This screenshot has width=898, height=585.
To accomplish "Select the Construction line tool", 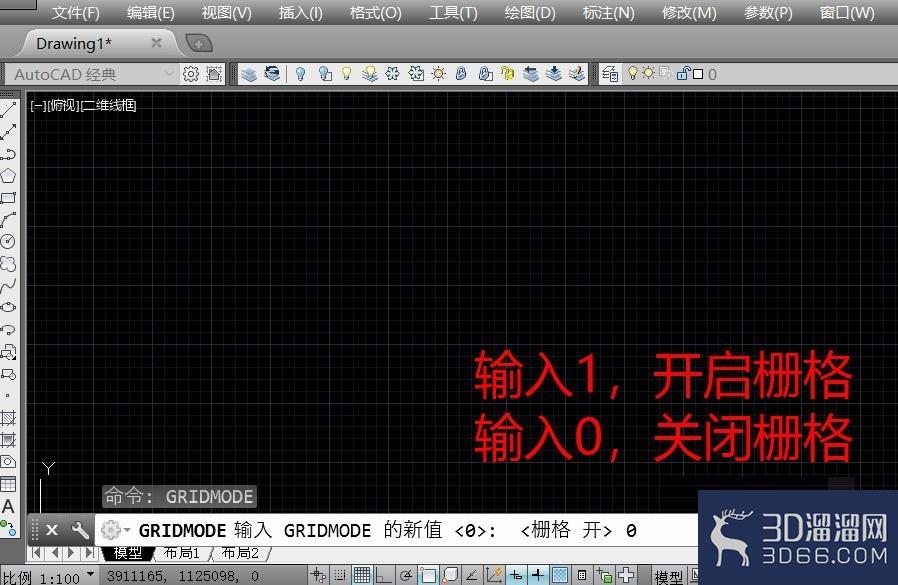I will click(8, 132).
